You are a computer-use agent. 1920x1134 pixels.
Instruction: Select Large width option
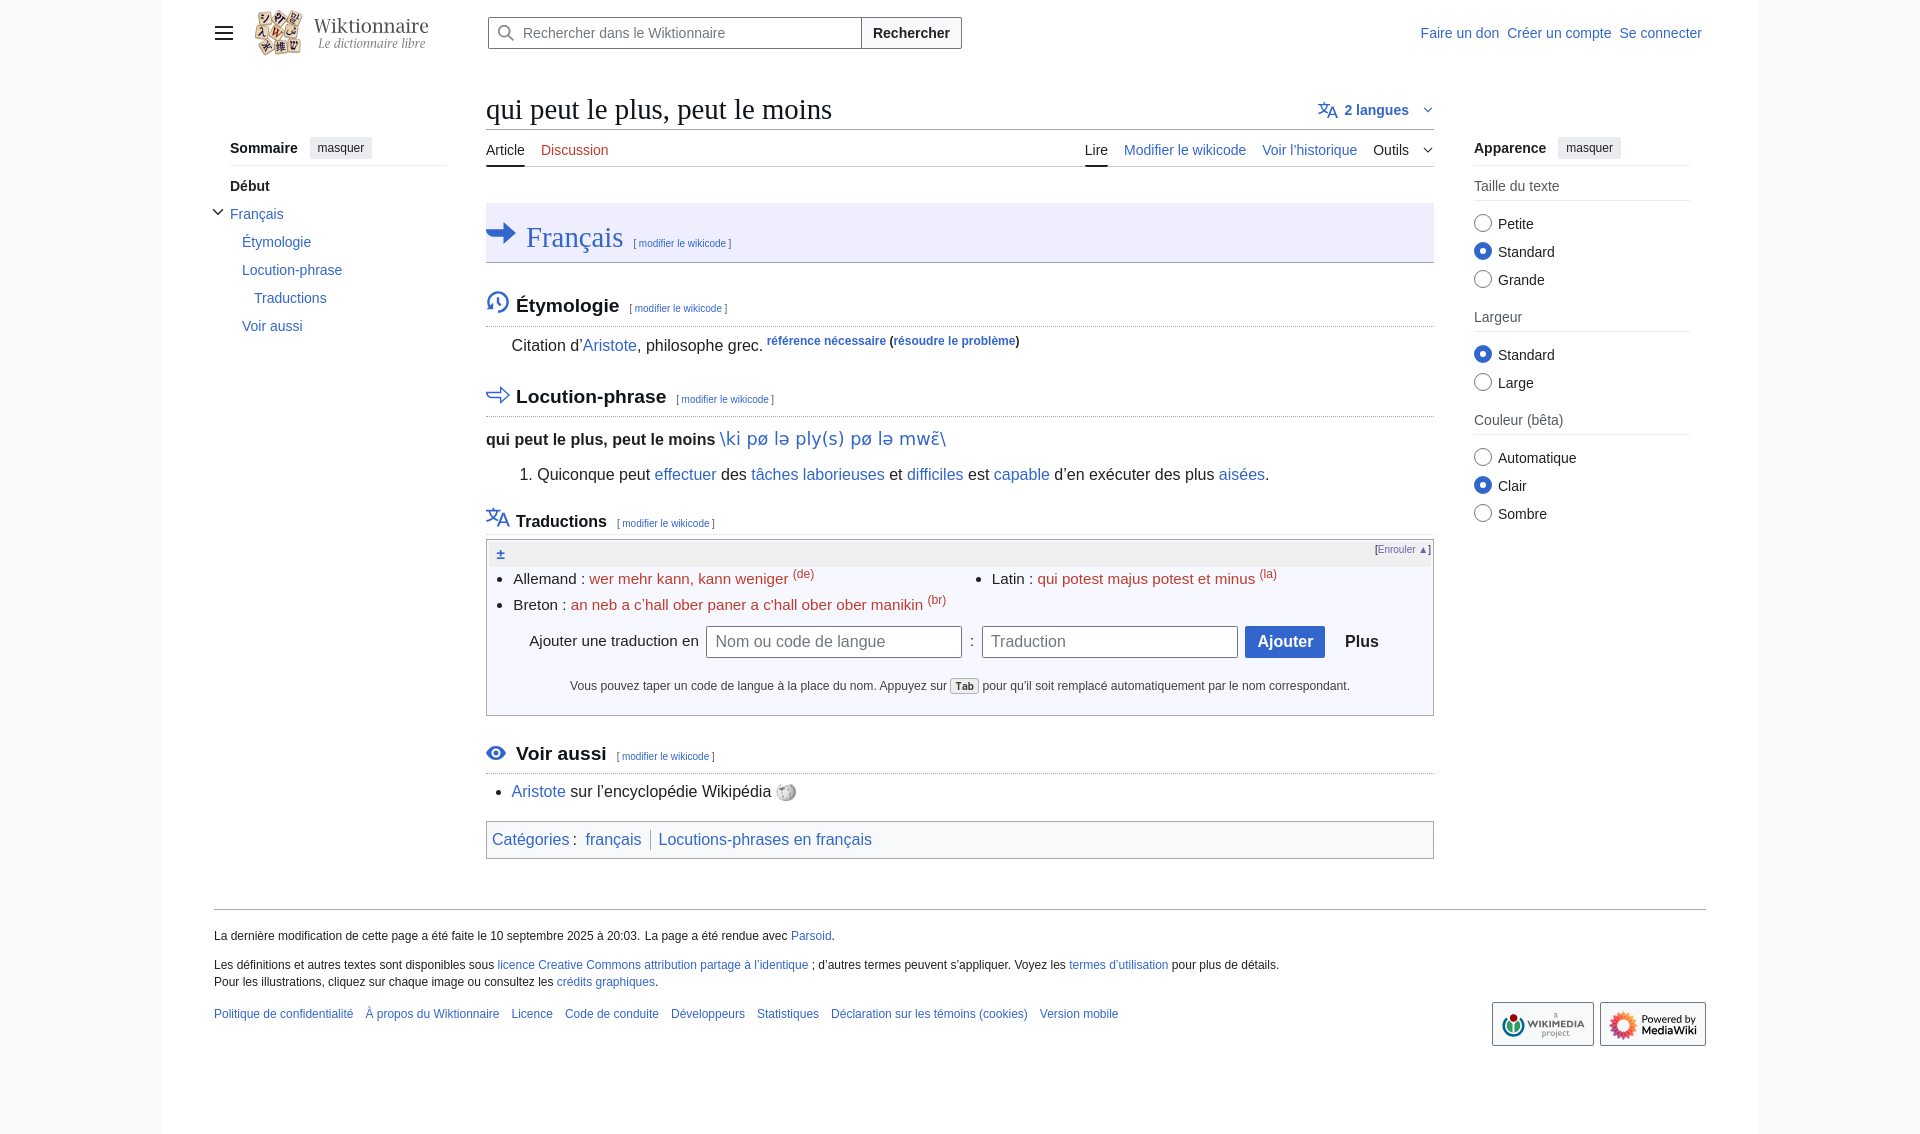point(1483,383)
